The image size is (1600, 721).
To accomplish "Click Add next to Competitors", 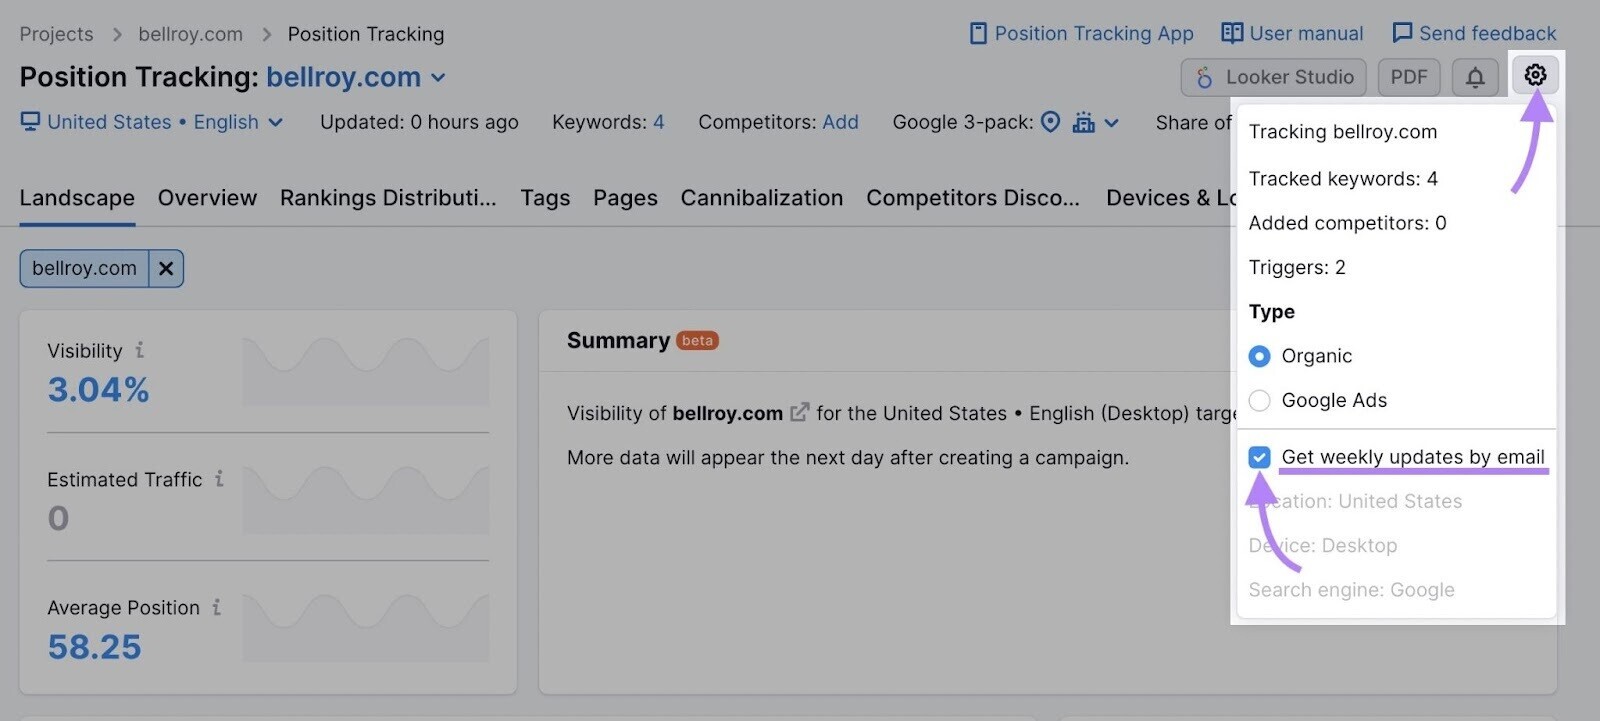I will click(841, 122).
